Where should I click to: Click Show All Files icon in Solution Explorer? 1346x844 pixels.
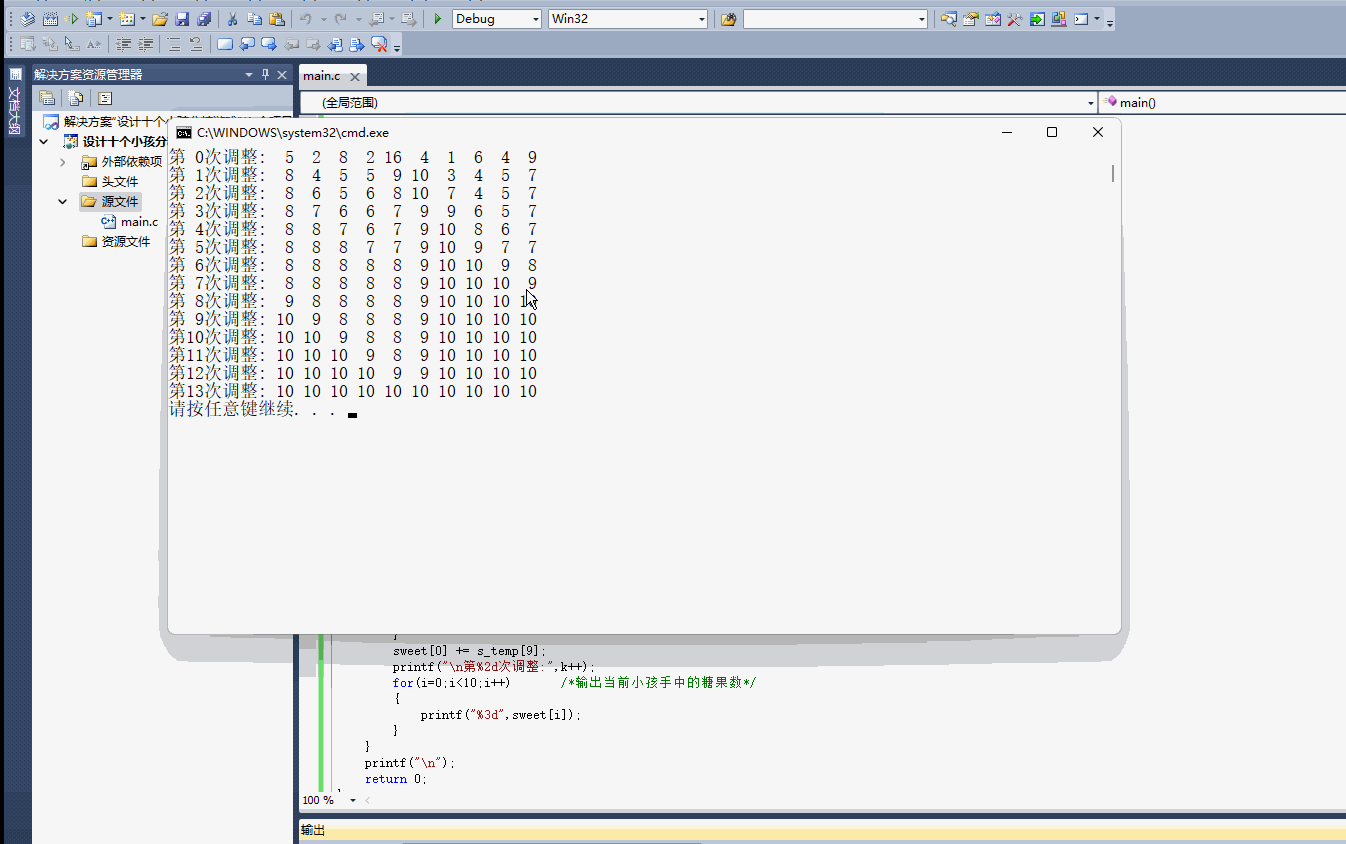tap(75, 98)
